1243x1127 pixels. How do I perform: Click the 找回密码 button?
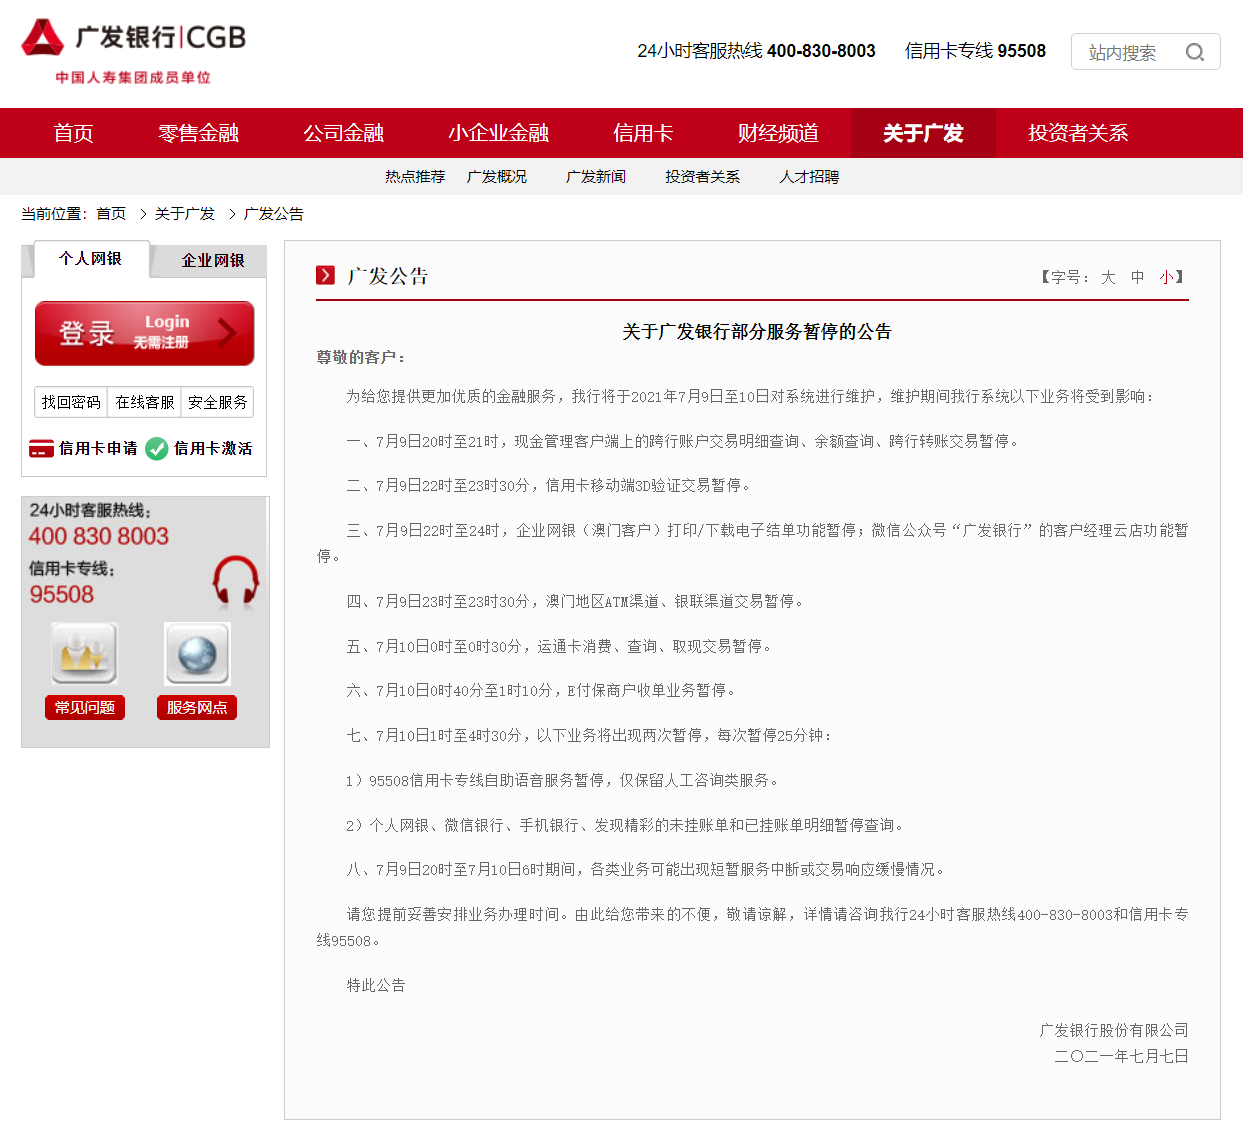[71, 402]
